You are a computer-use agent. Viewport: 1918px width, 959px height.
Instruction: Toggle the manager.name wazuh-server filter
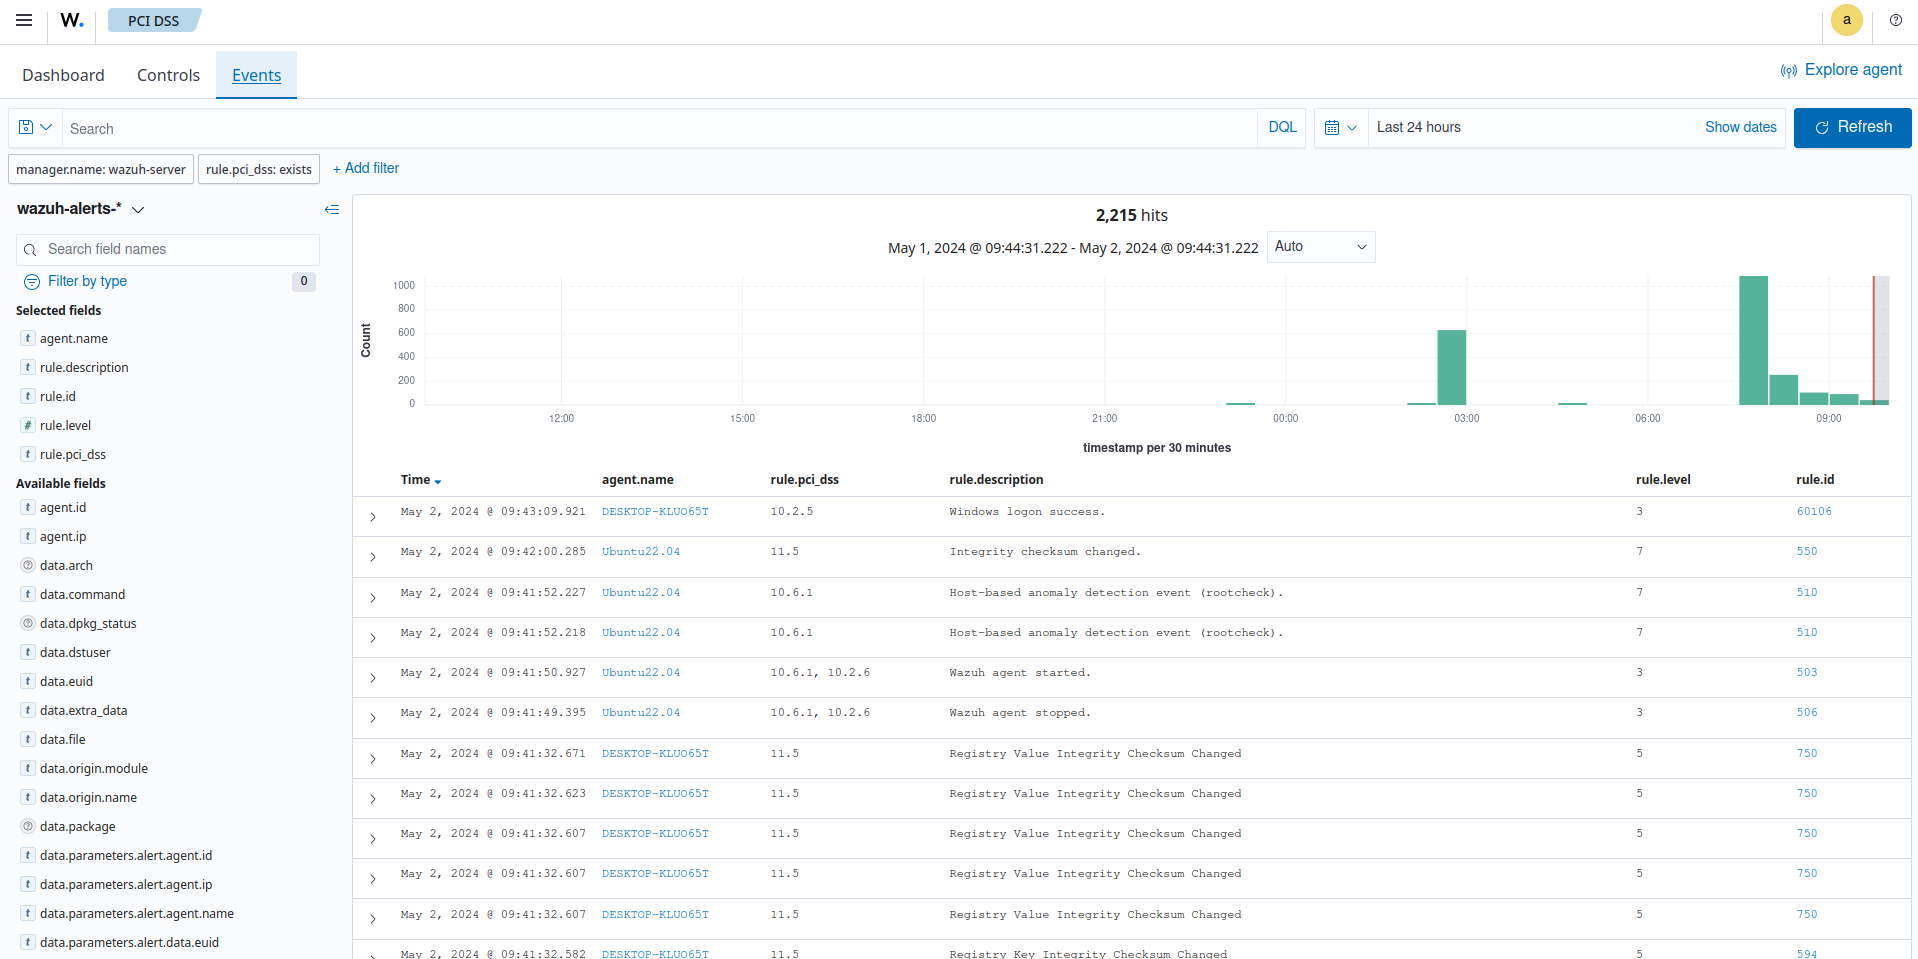point(101,169)
